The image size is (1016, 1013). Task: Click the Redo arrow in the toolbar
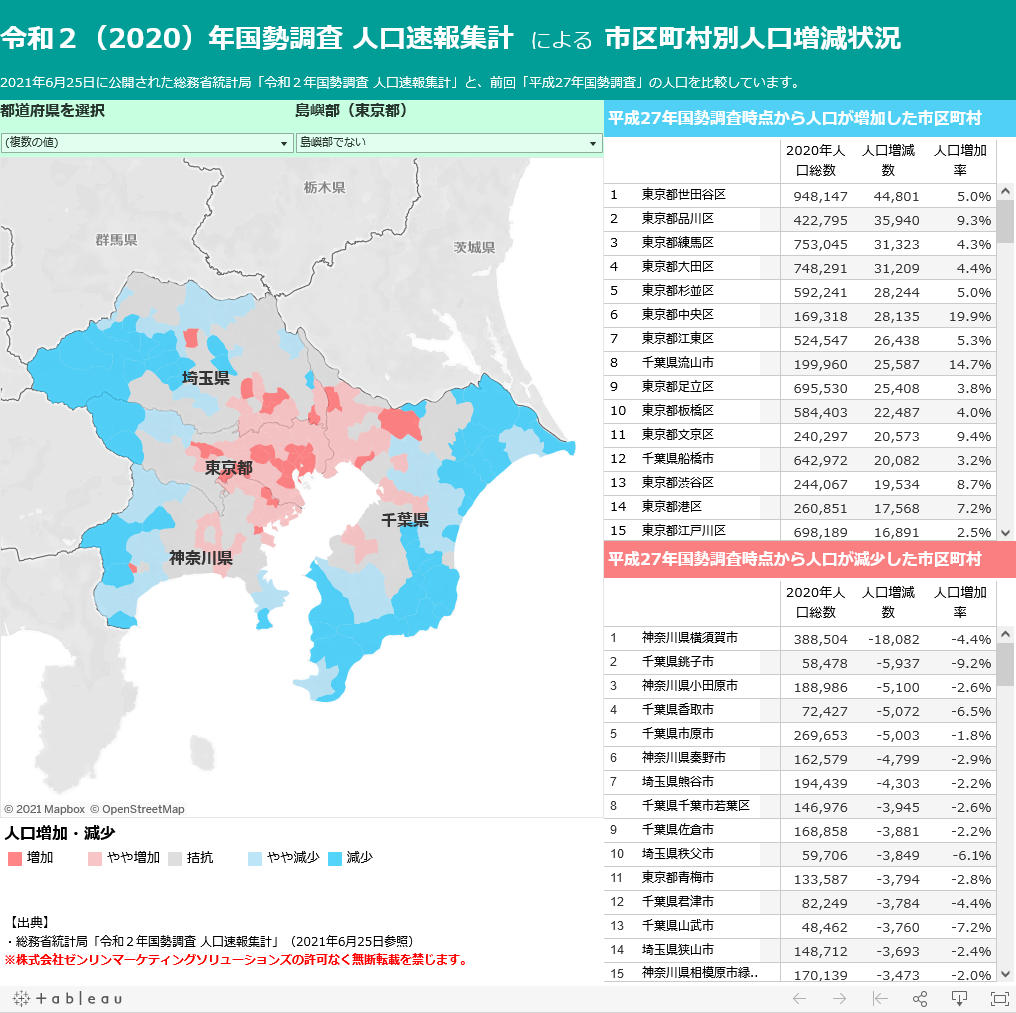coord(840,999)
